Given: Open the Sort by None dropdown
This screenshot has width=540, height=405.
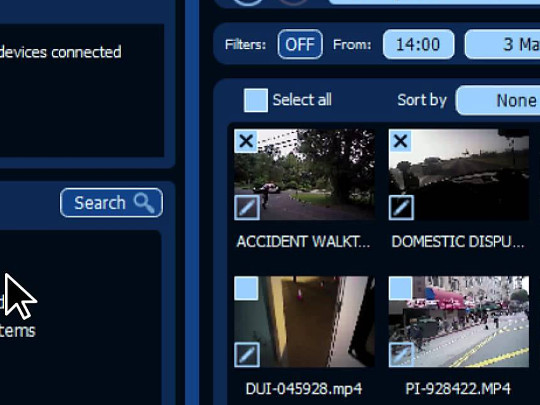Looking at the screenshot, I should coord(498,100).
